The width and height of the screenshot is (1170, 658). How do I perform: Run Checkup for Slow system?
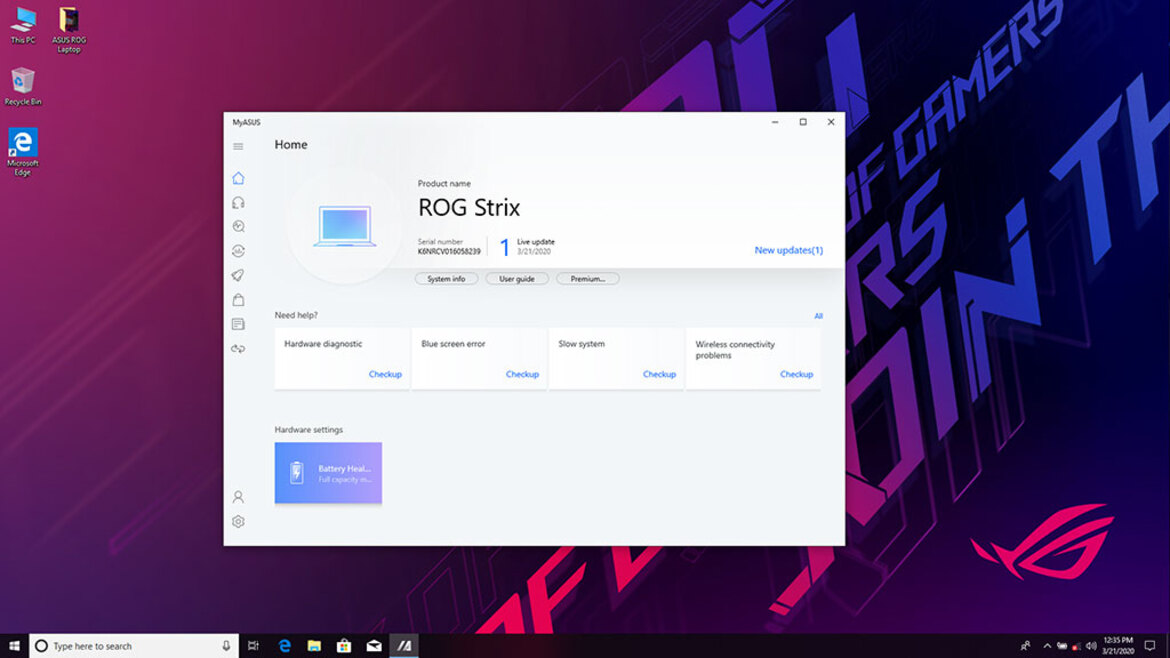click(660, 375)
